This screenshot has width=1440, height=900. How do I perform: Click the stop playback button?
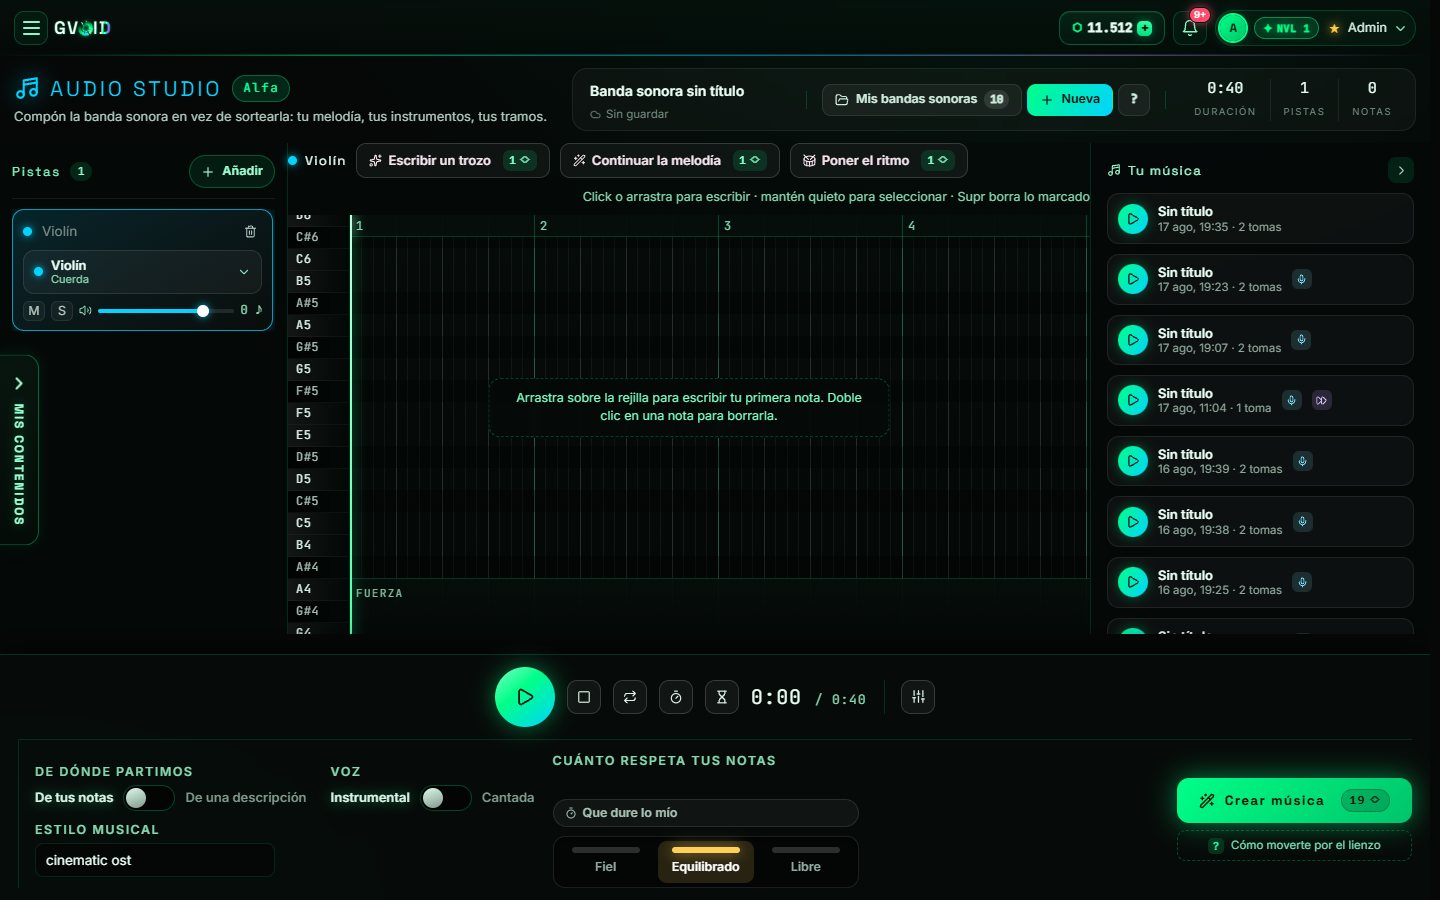coord(584,697)
